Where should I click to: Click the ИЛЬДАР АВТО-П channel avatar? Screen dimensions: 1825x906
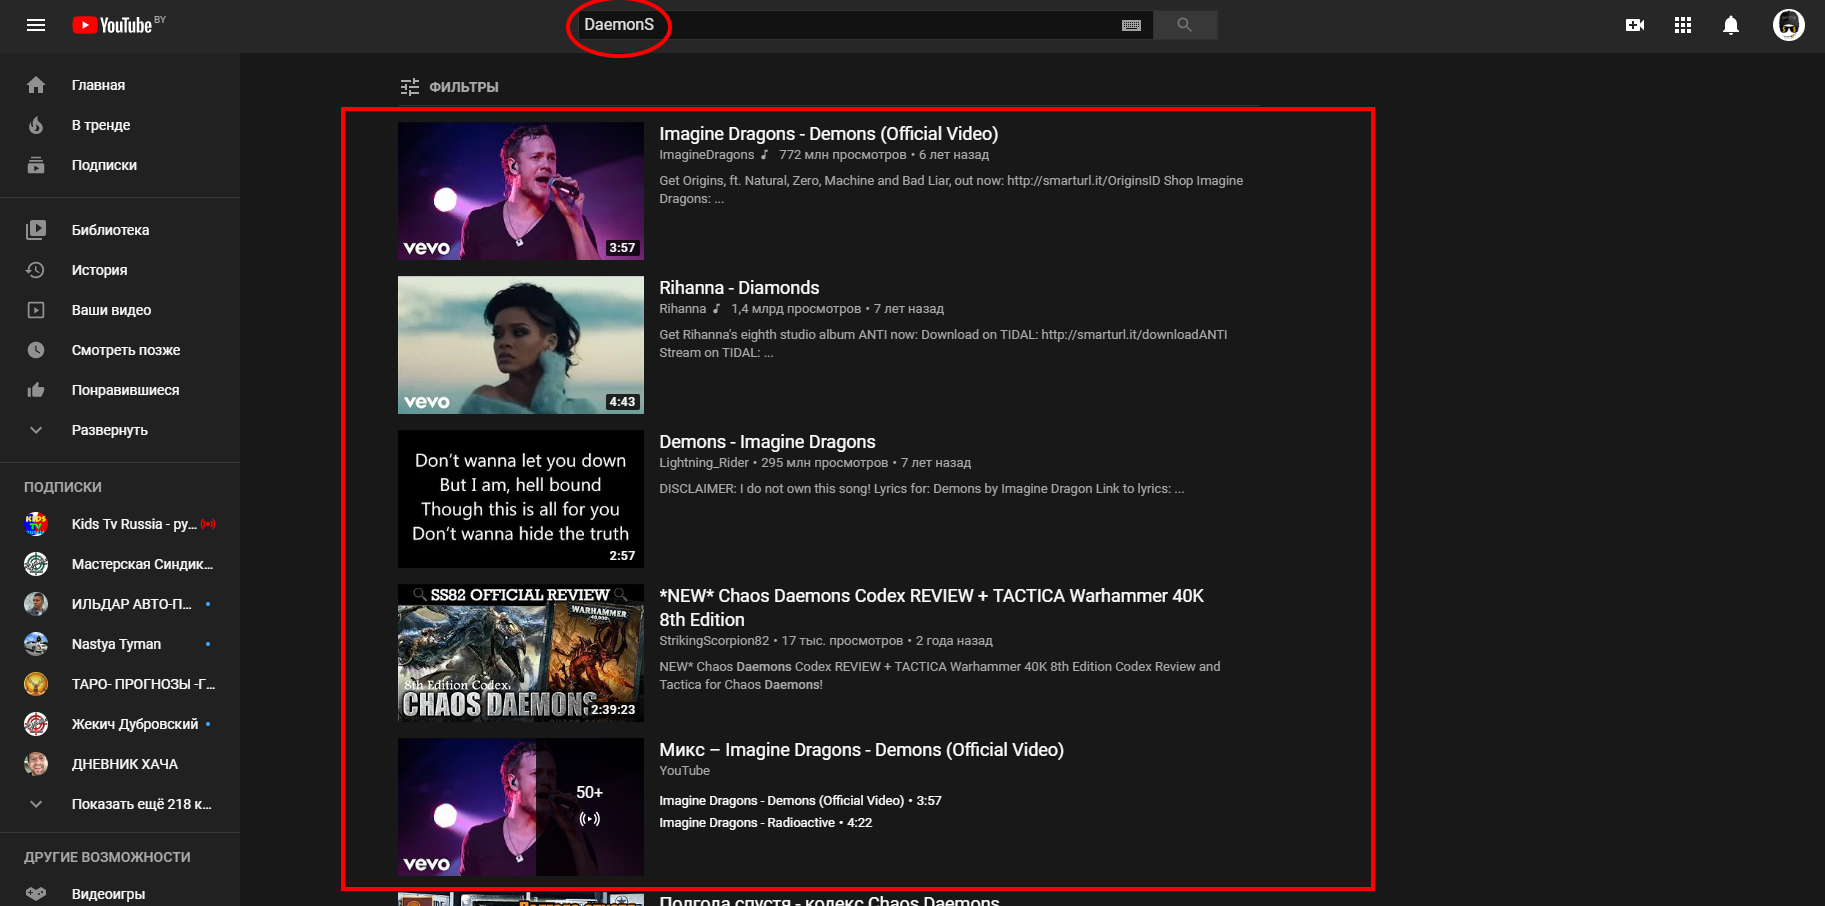click(36, 604)
